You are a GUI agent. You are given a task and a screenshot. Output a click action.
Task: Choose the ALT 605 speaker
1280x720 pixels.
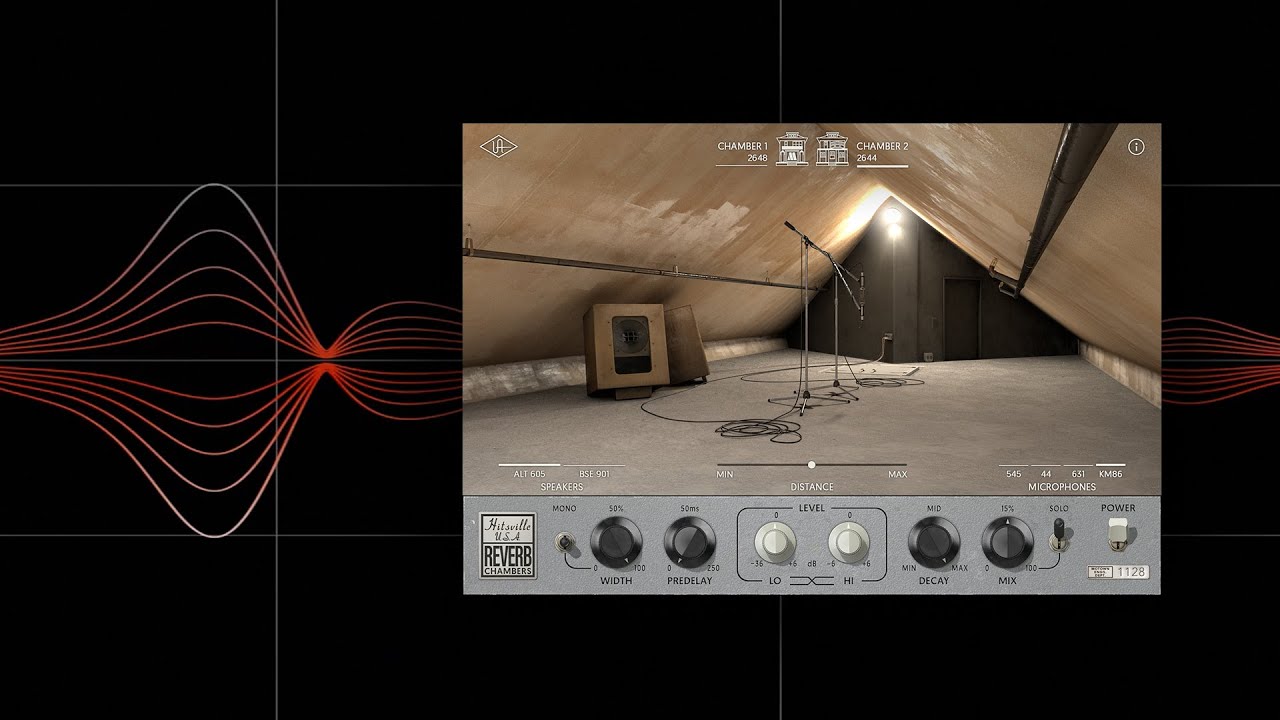pyautogui.click(x=529, y=473)
